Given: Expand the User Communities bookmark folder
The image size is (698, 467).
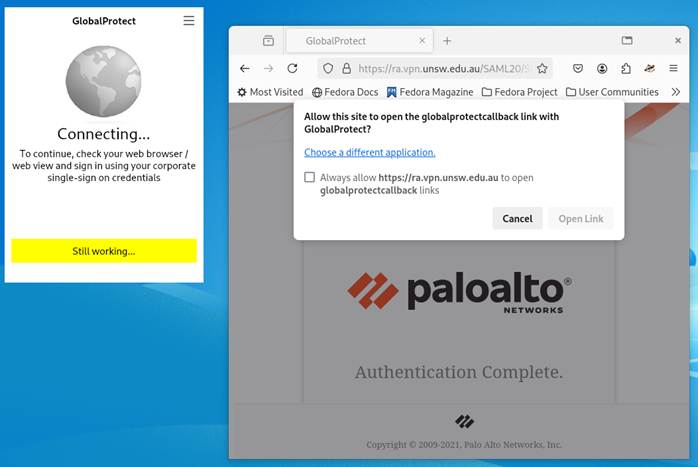Looking at the screenshot, I should 612,92.
